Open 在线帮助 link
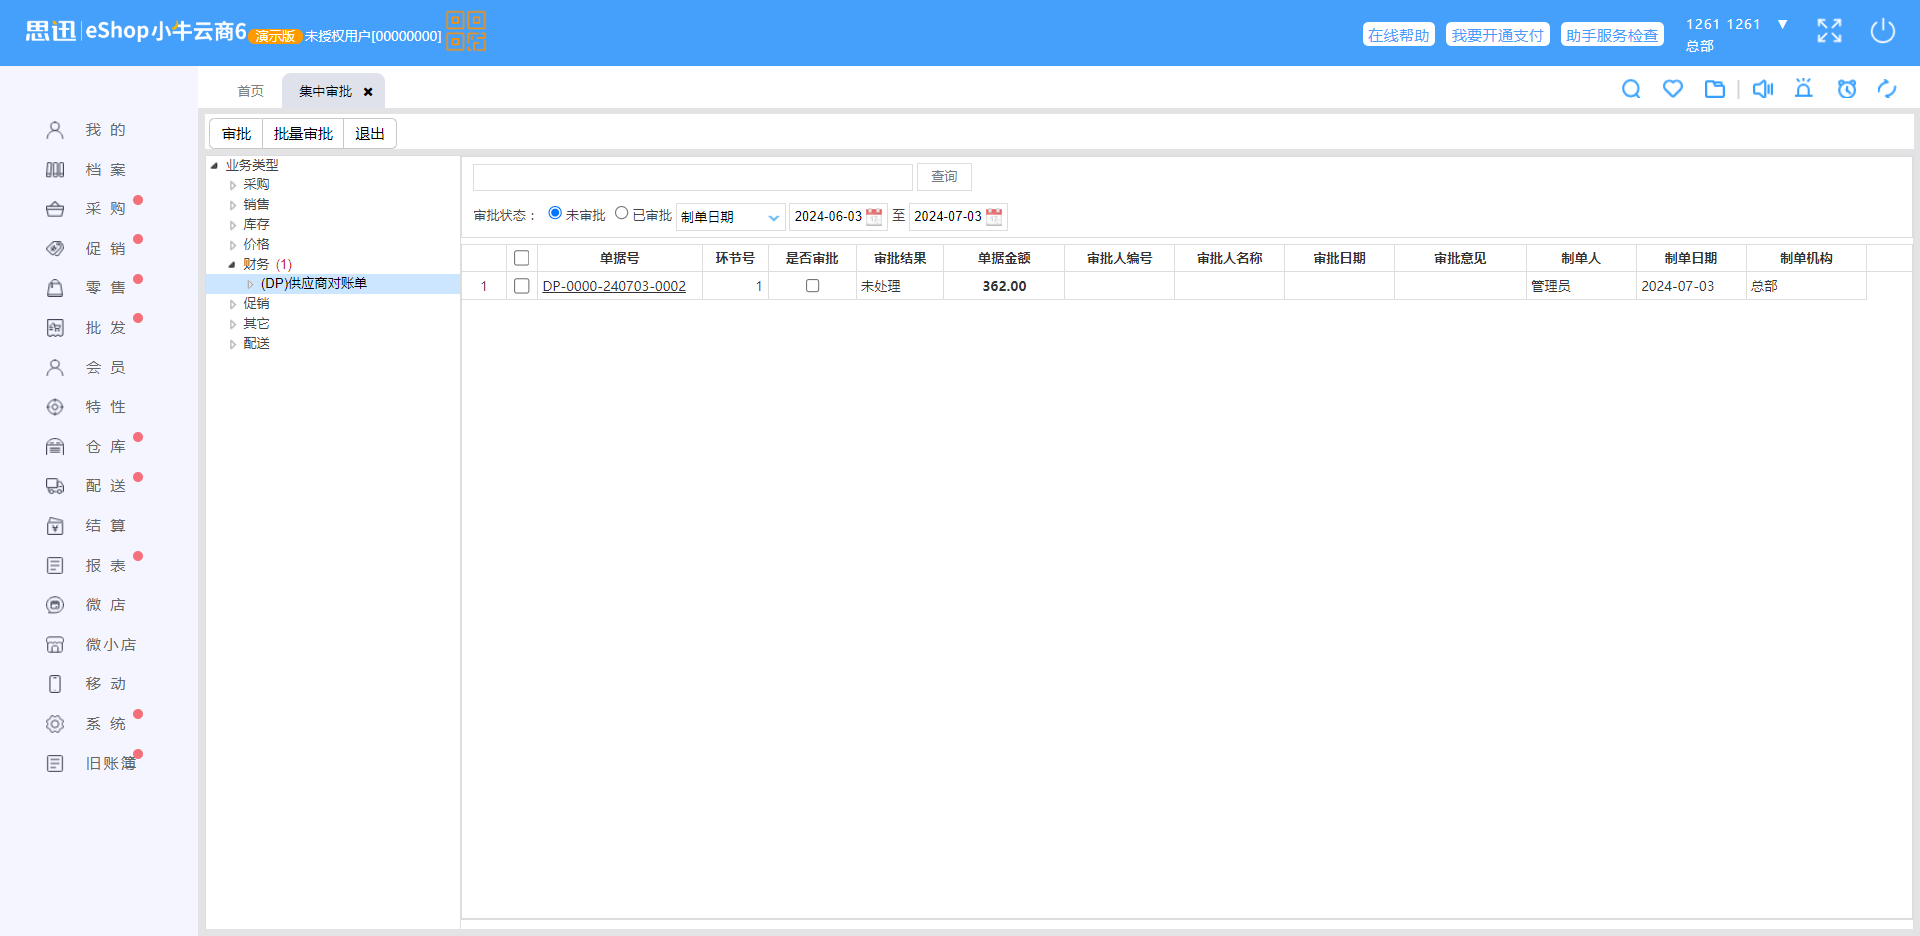The height and width of the screenshot is (936, 1920). 1399,35
